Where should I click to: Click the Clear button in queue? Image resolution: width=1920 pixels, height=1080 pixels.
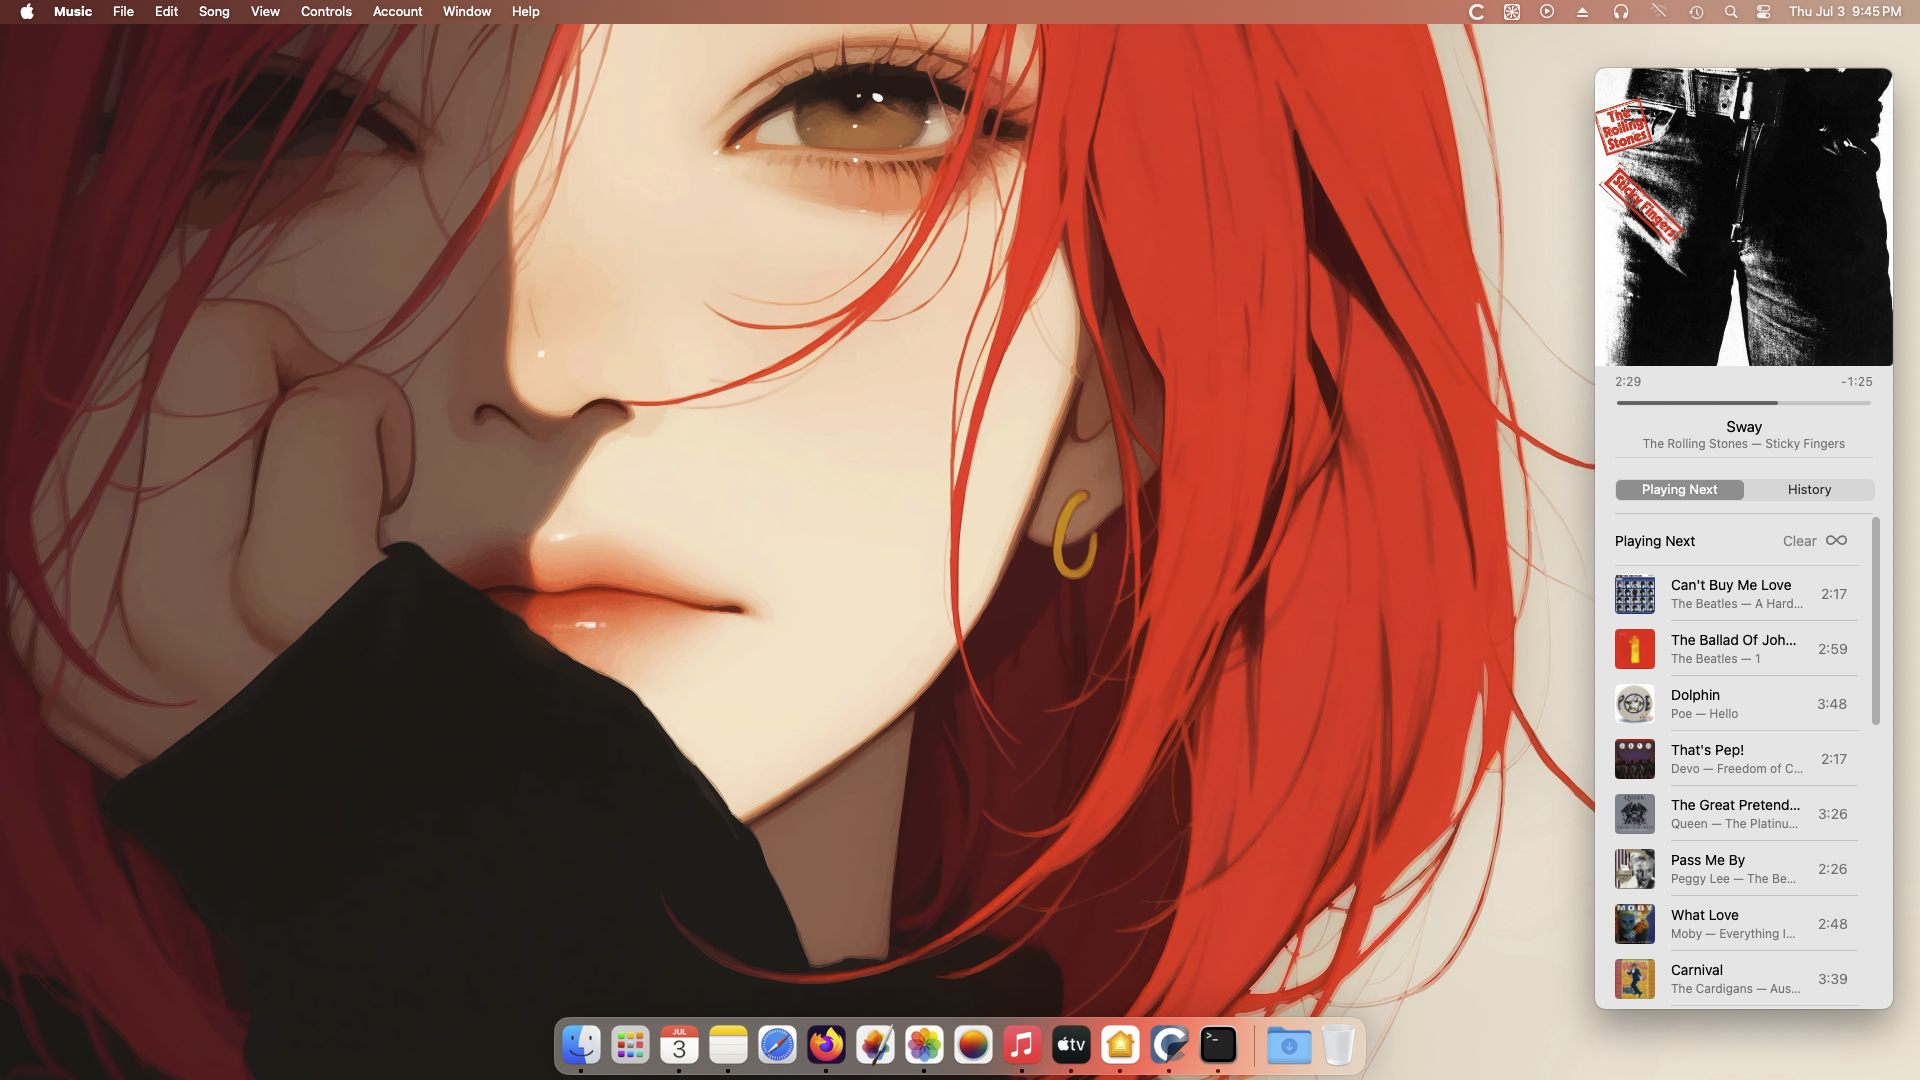[1799, 541]
